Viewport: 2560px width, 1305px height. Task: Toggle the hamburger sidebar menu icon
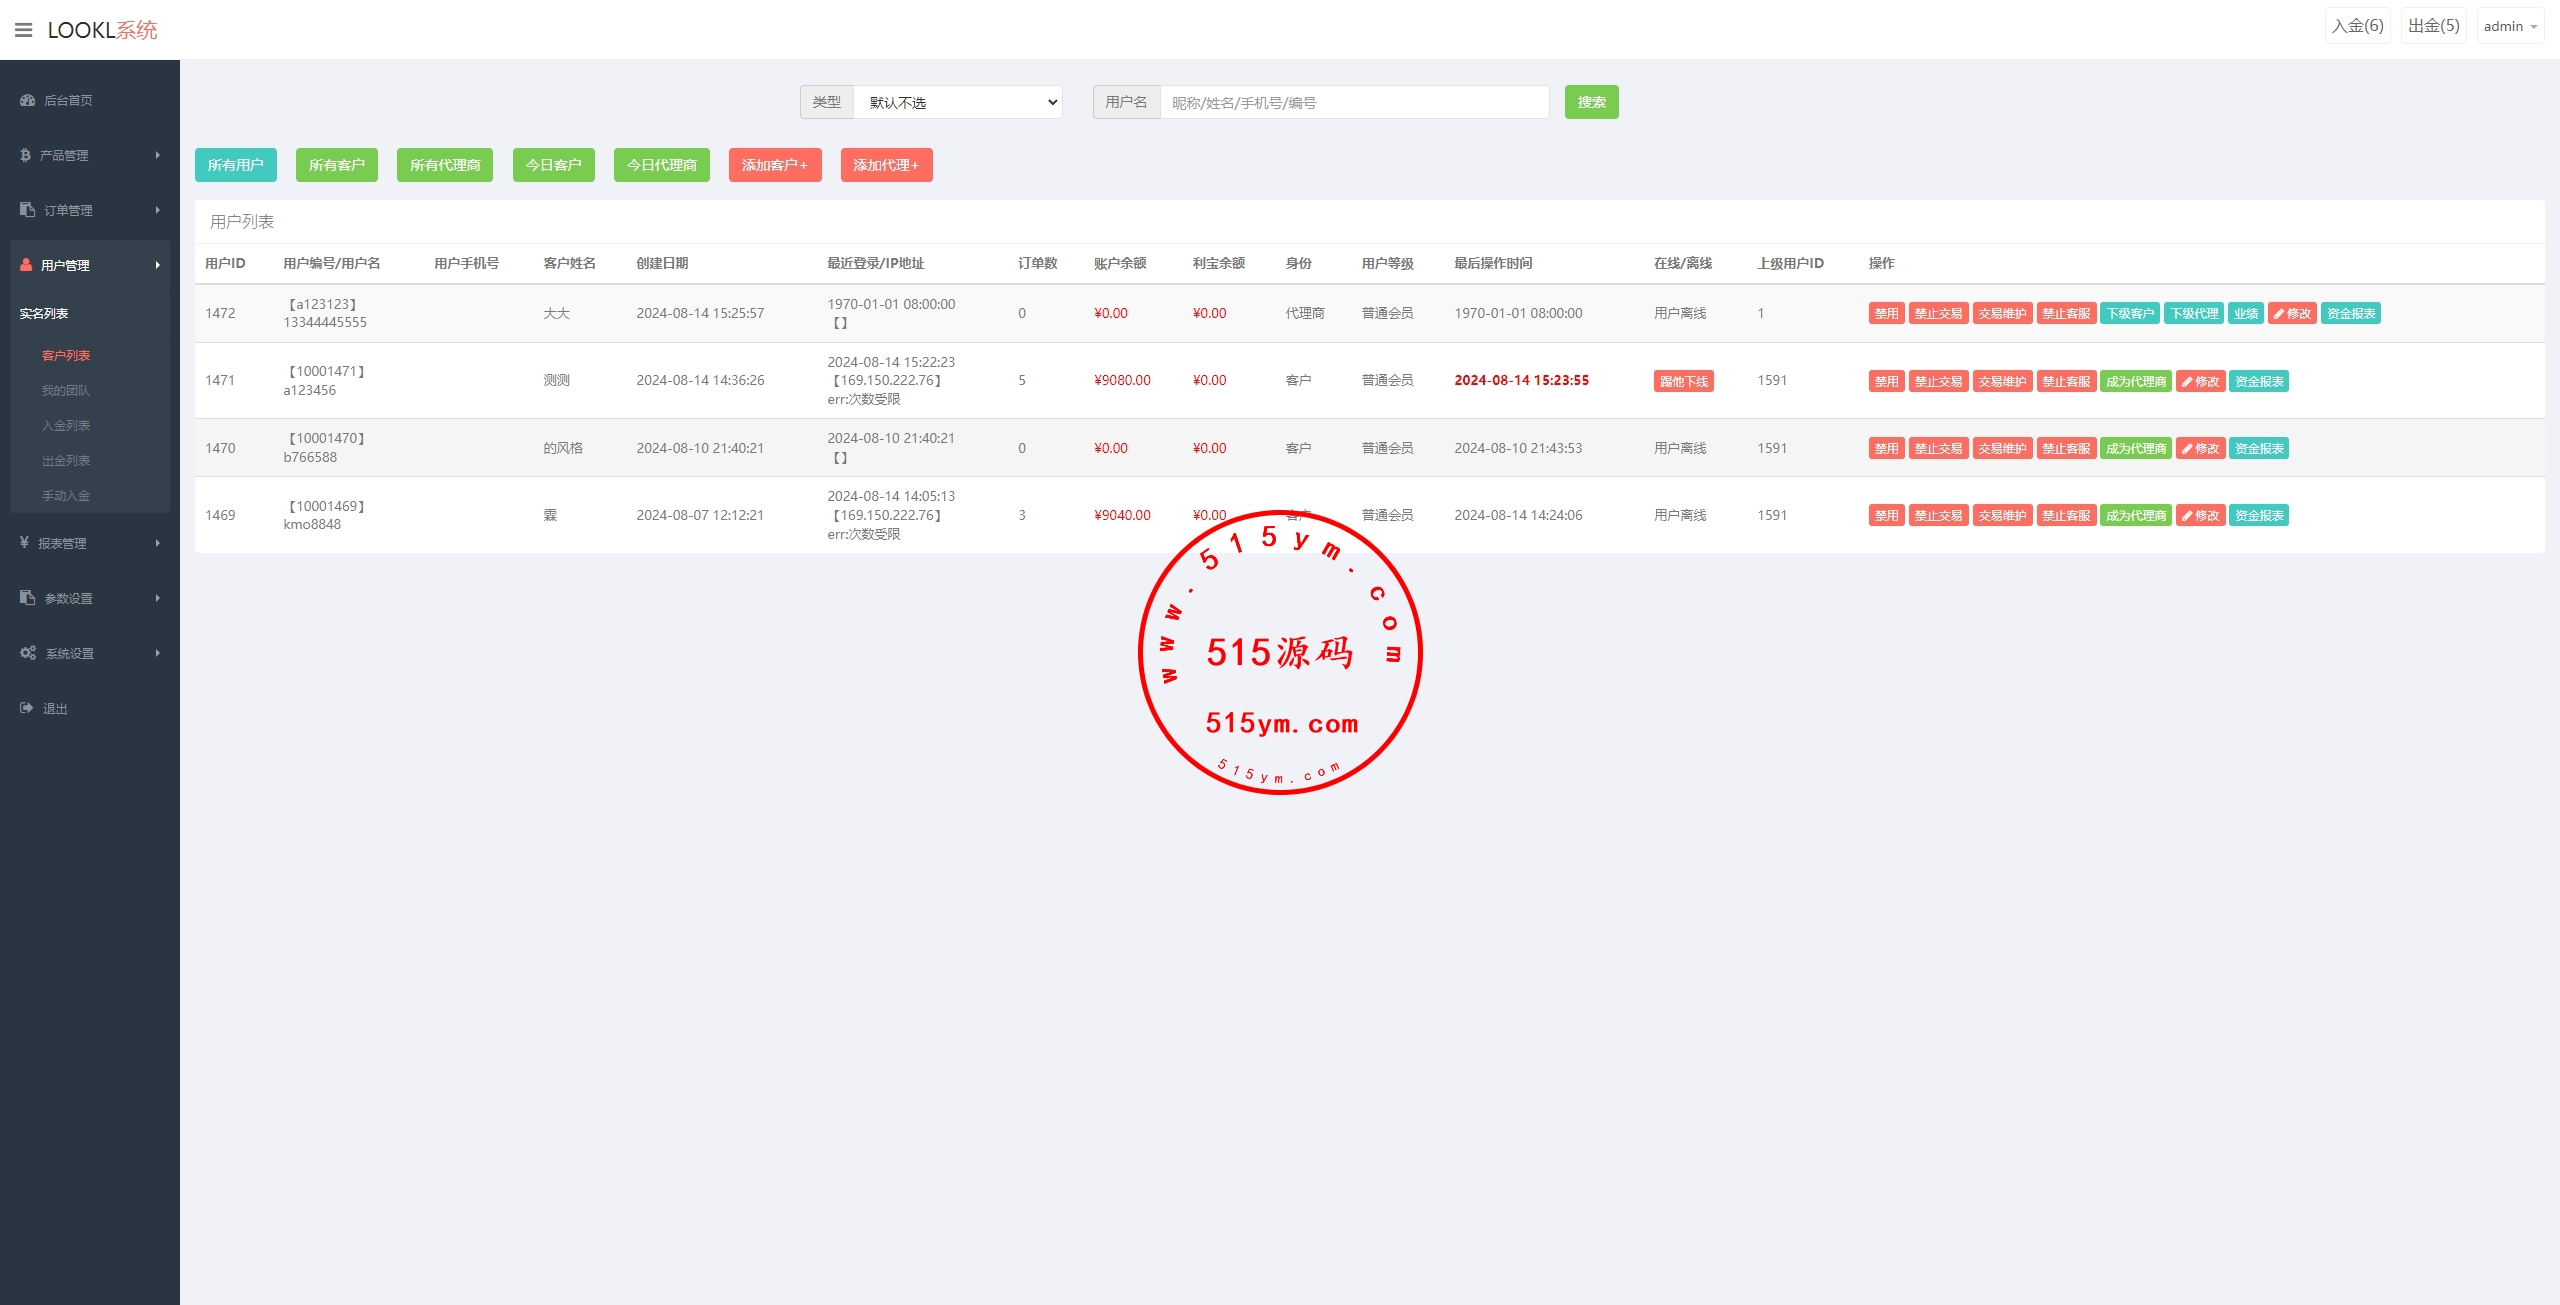point(23,30)
